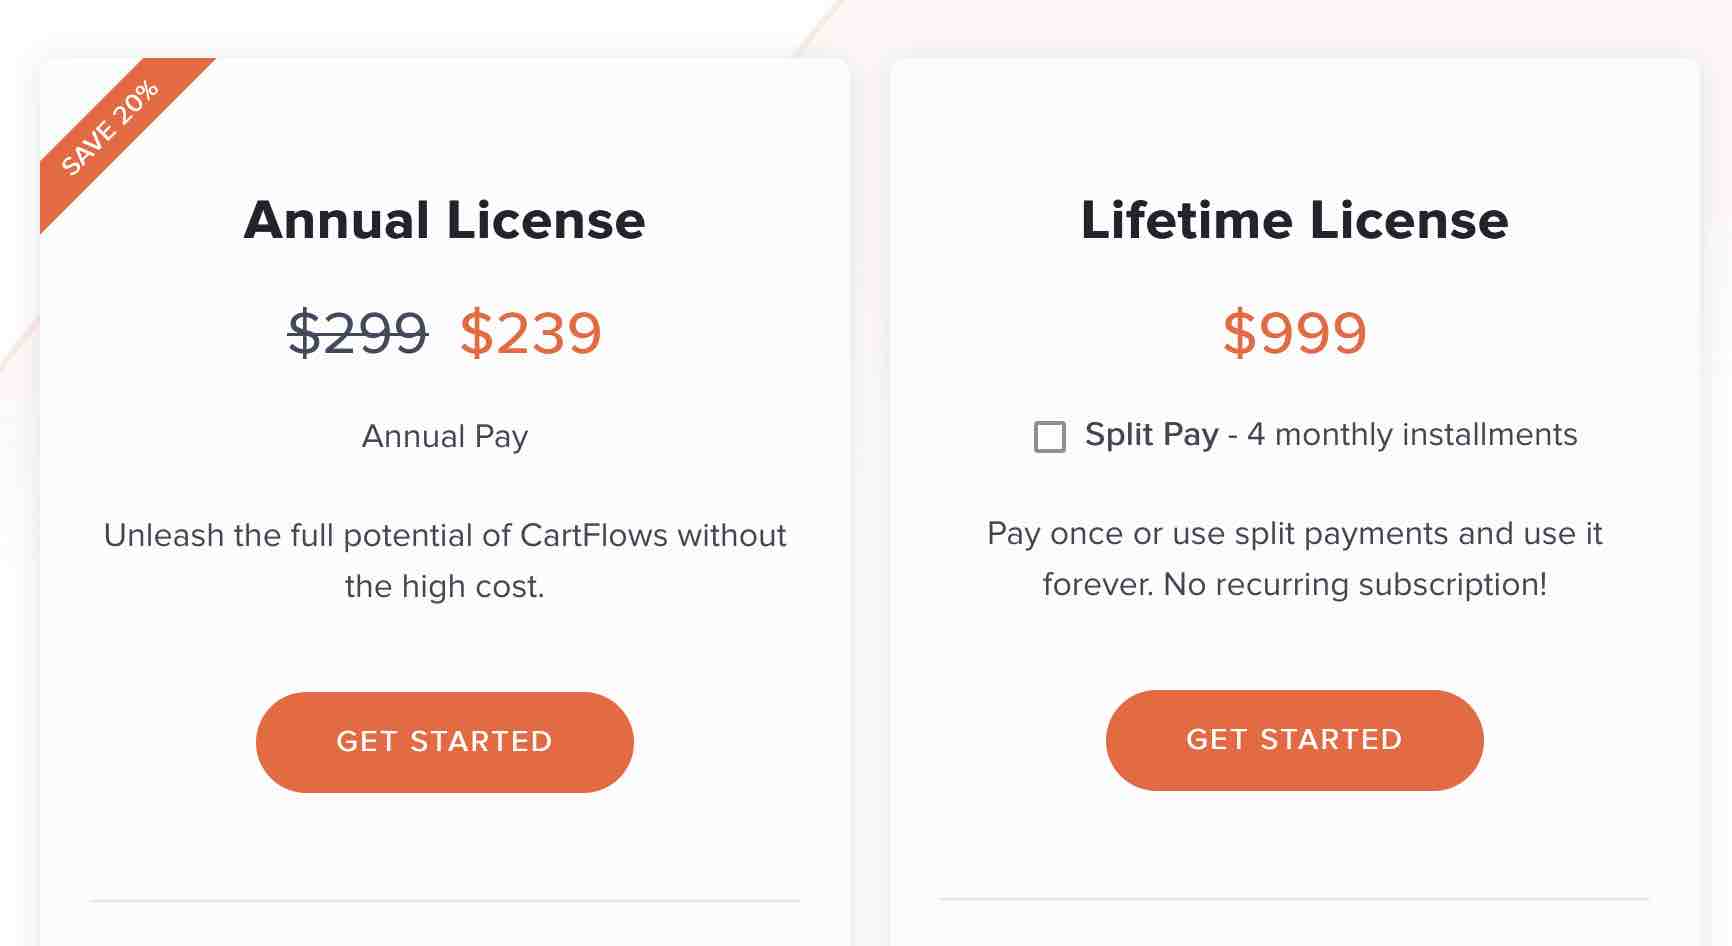
Task: Click GET STARTED under Lifetime License
Action: 1294,740
